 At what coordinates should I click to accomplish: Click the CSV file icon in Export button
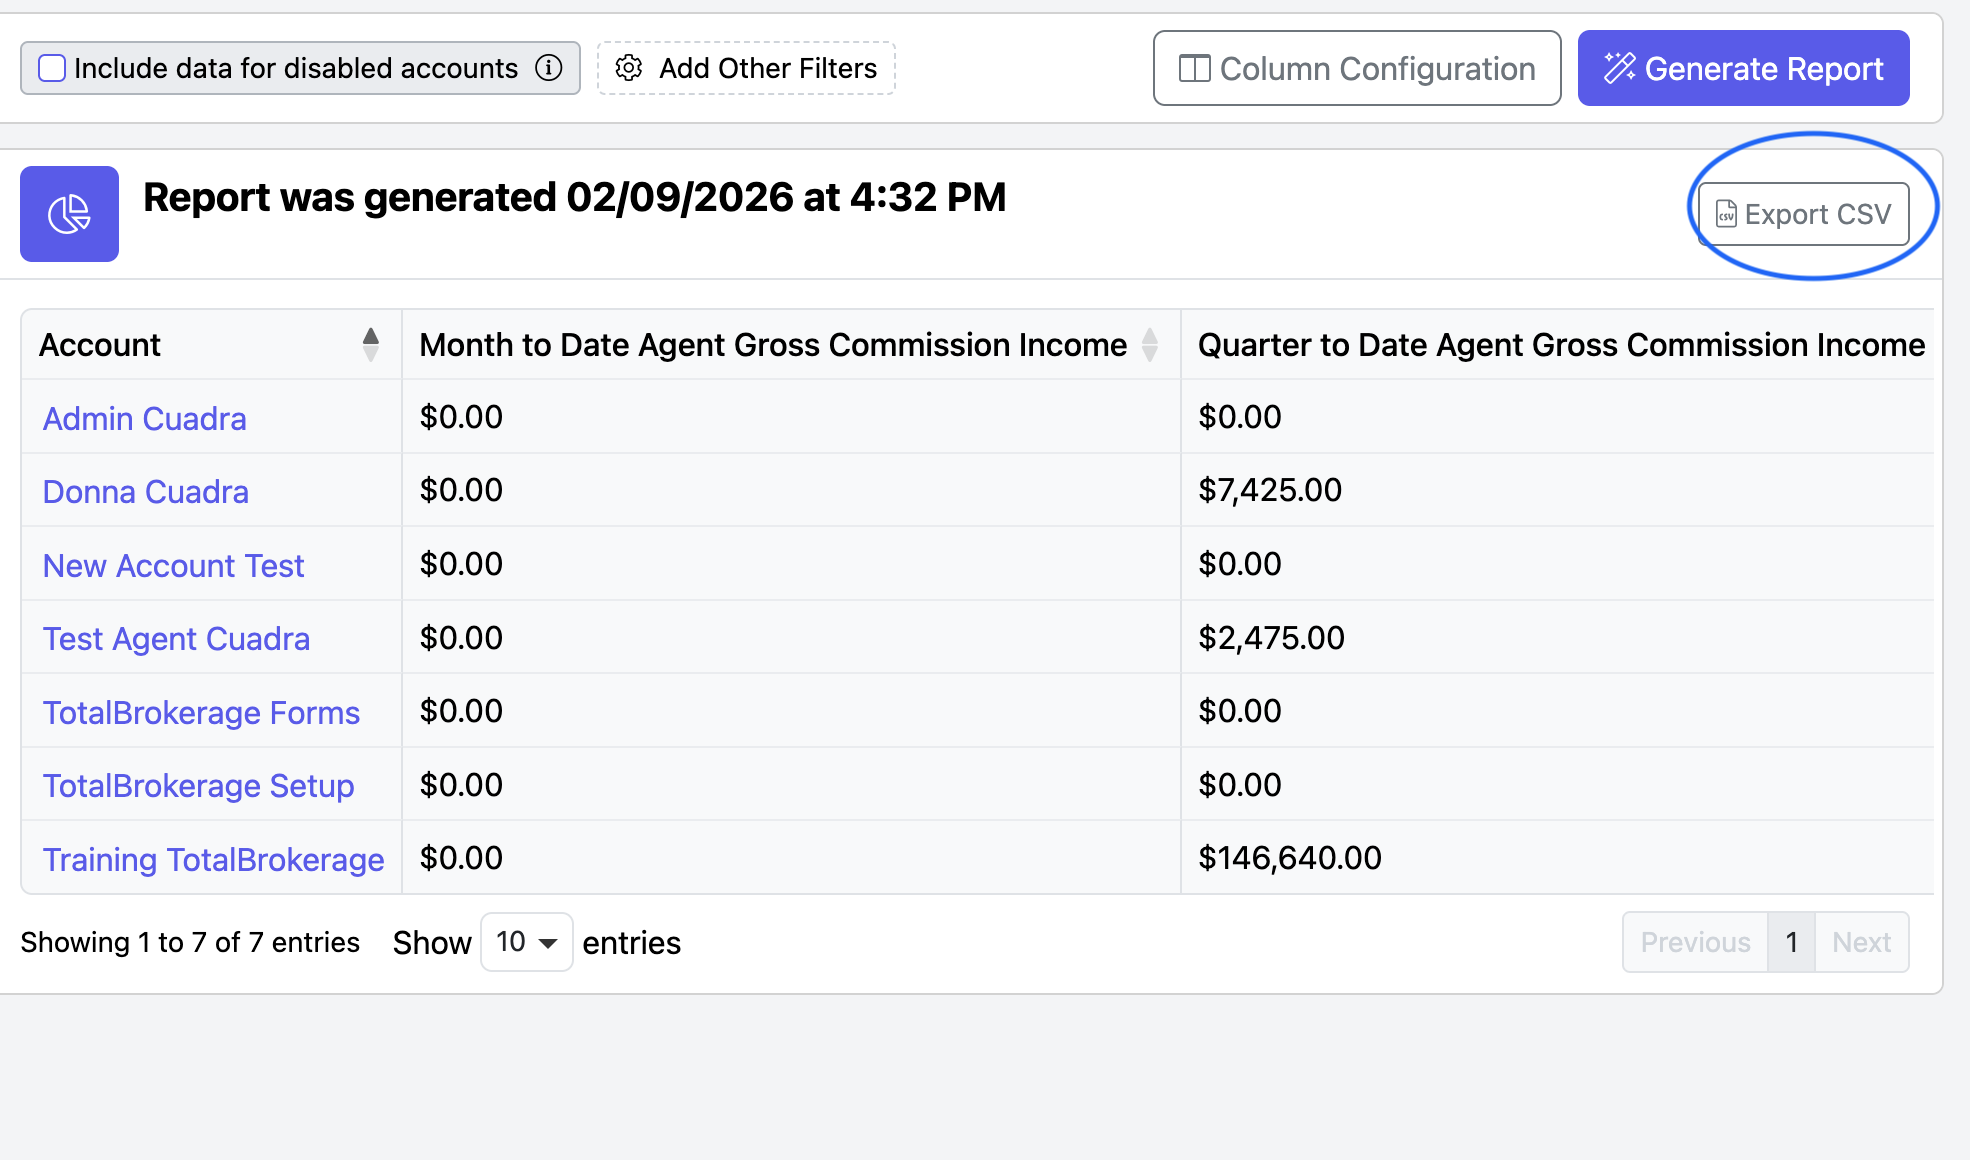[1726, 214]
